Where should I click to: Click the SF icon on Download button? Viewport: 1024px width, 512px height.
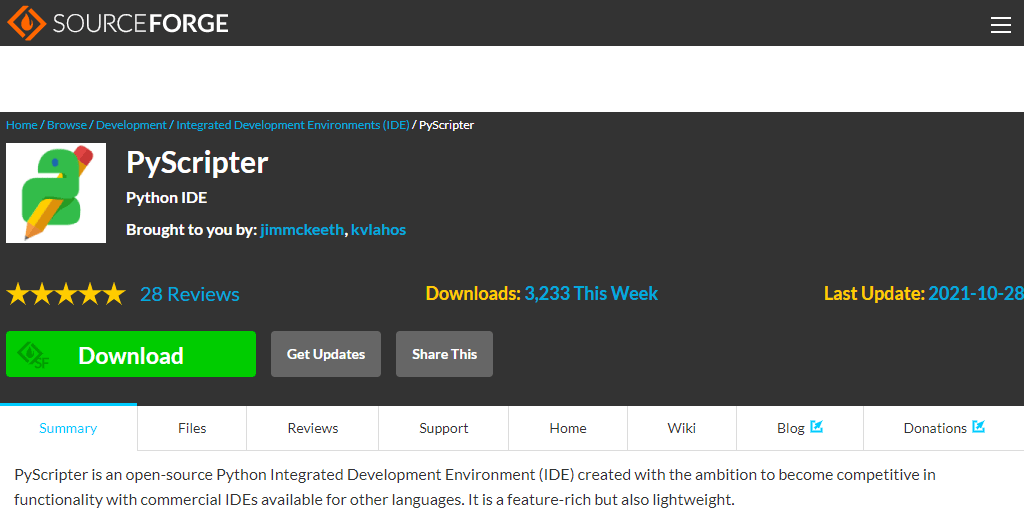pos(35,355)
